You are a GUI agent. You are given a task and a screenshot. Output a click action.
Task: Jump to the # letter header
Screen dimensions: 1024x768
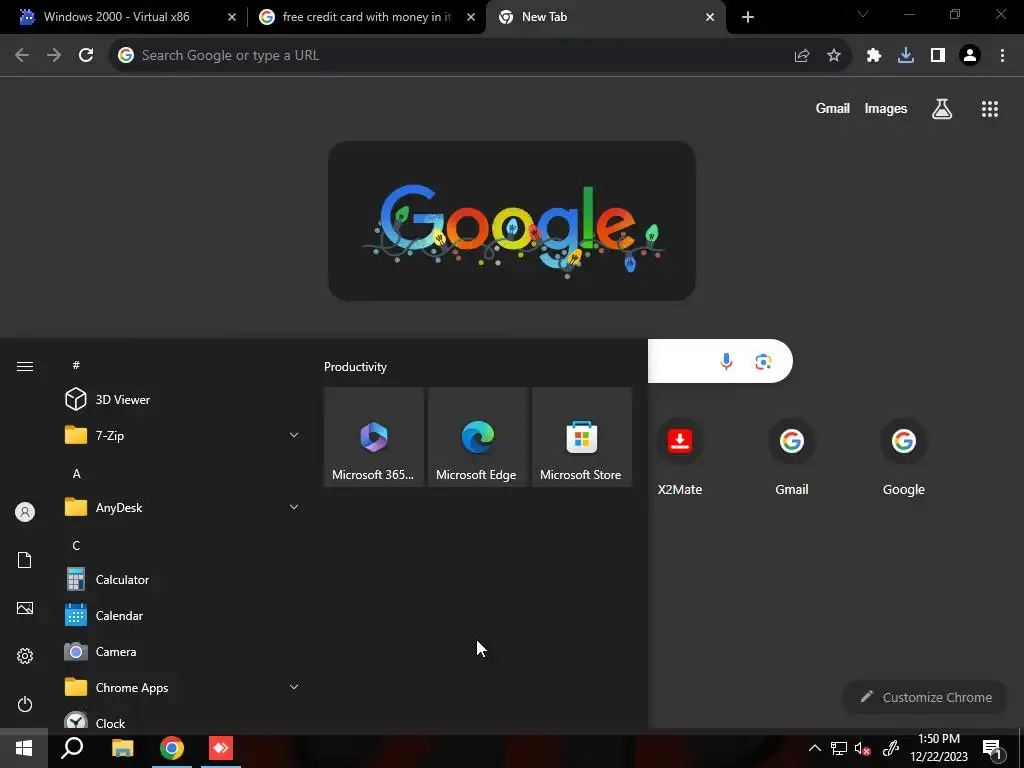76,365
